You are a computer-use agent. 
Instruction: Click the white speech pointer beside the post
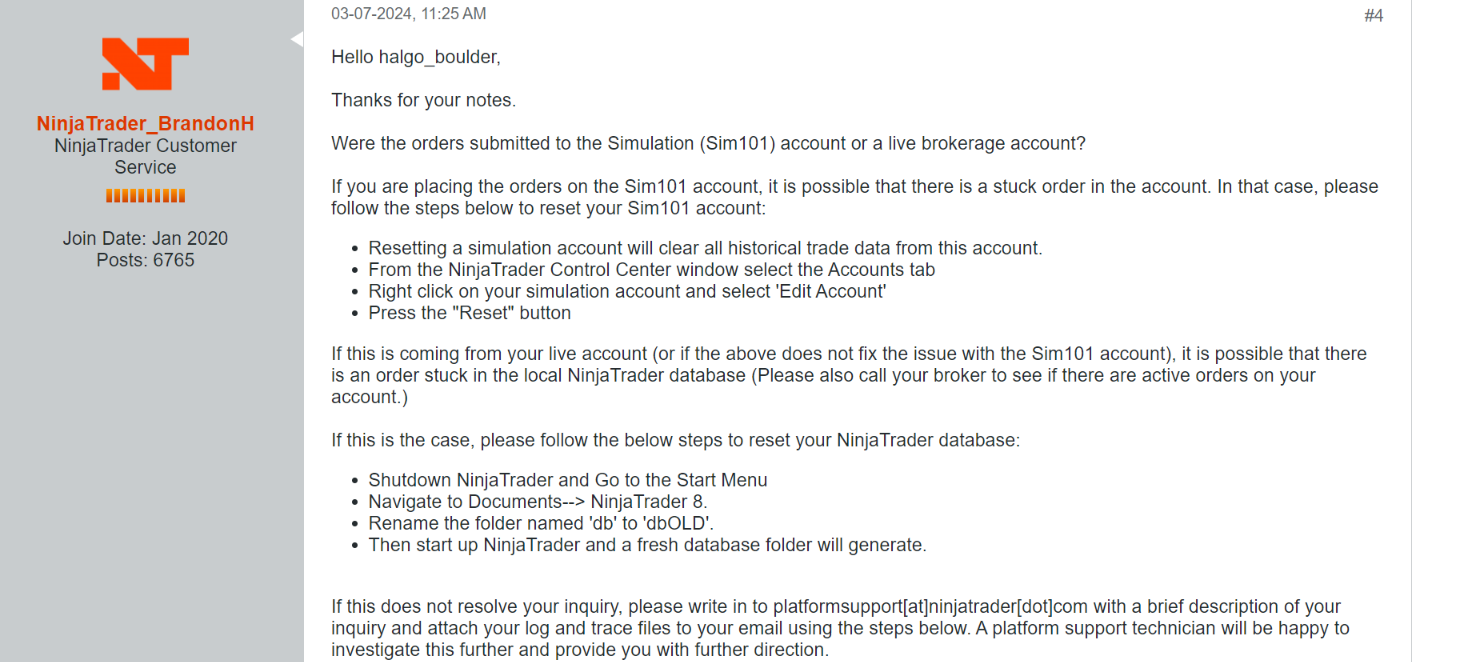(297, 39)
